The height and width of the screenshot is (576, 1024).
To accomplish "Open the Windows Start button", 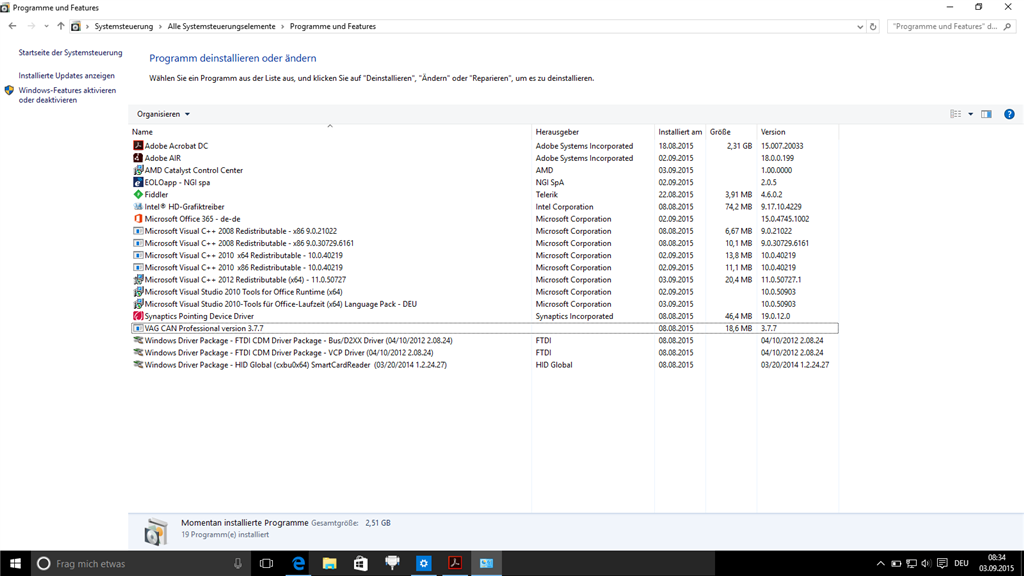I will pos(15,563).
